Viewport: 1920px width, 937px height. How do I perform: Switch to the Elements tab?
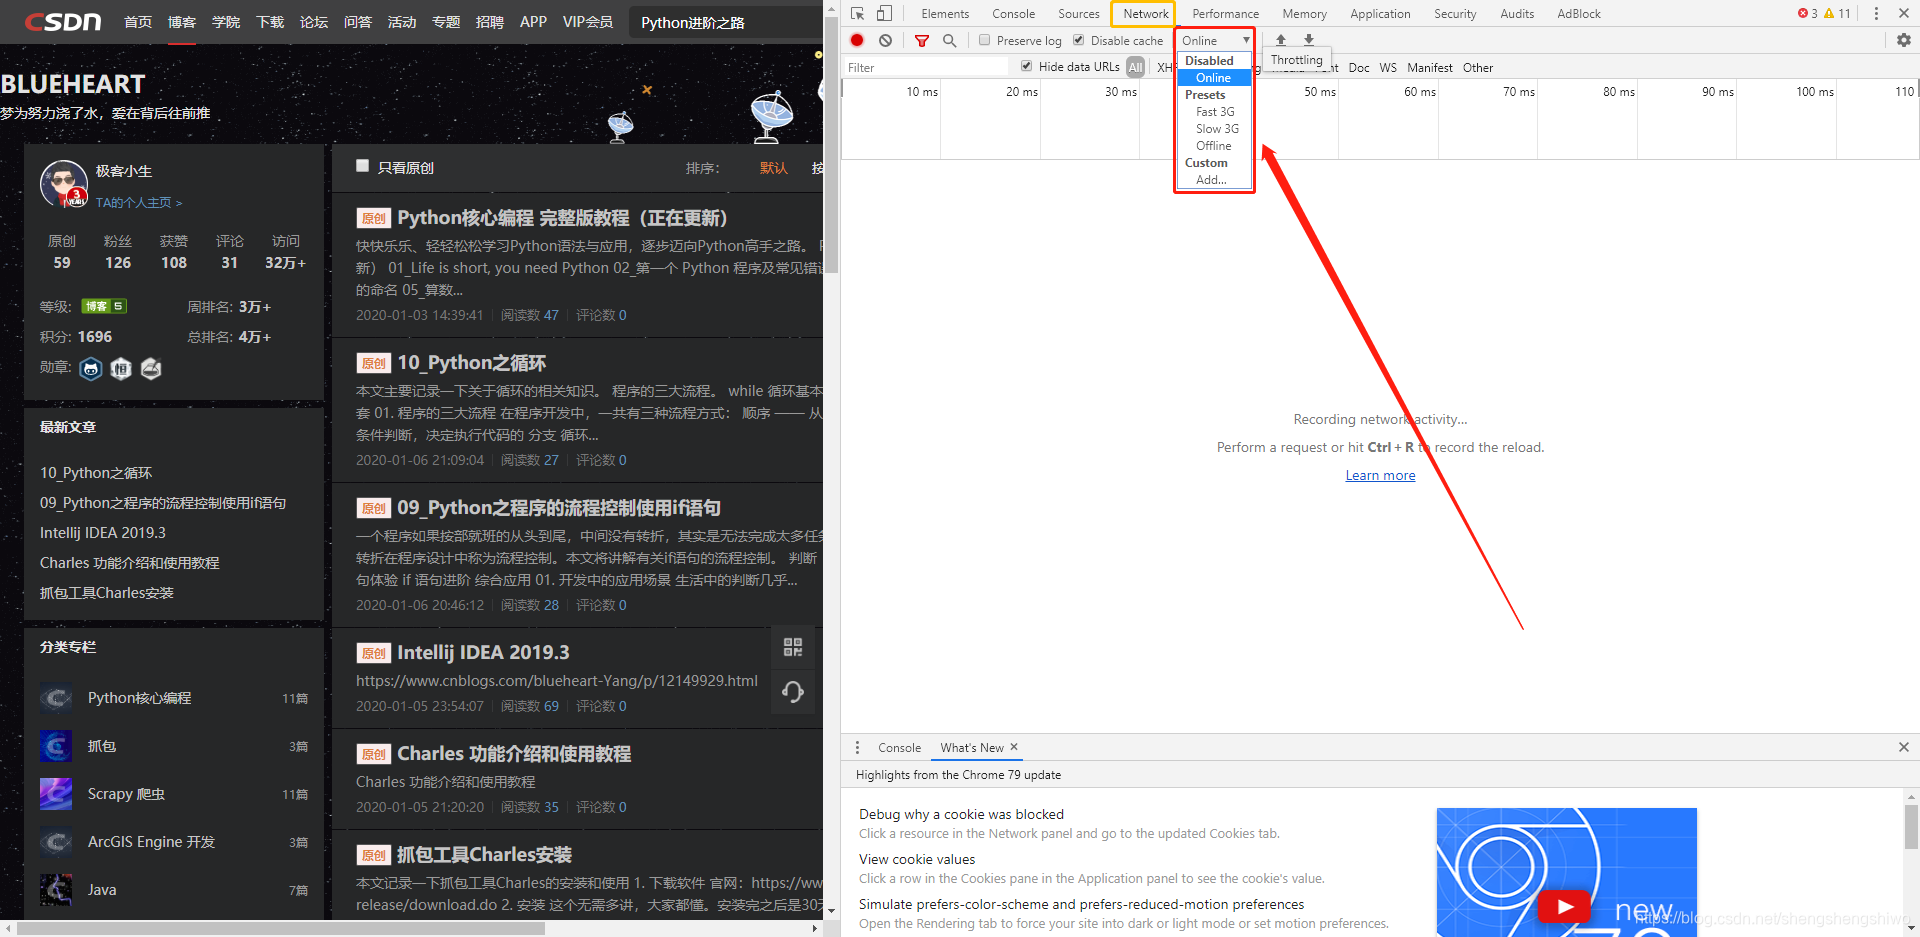coord(945,14)
